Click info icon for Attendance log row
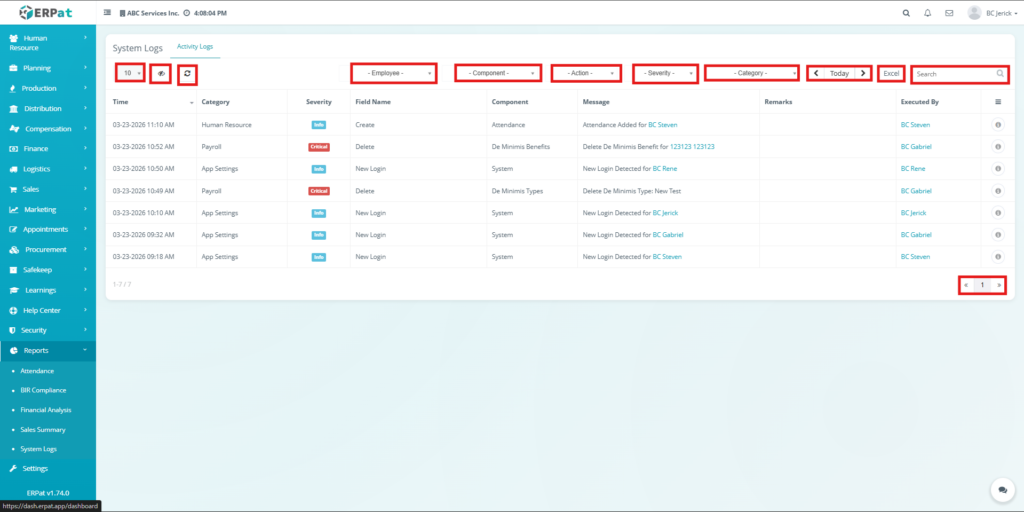1024x512 pixels. (x=998, y=125)
